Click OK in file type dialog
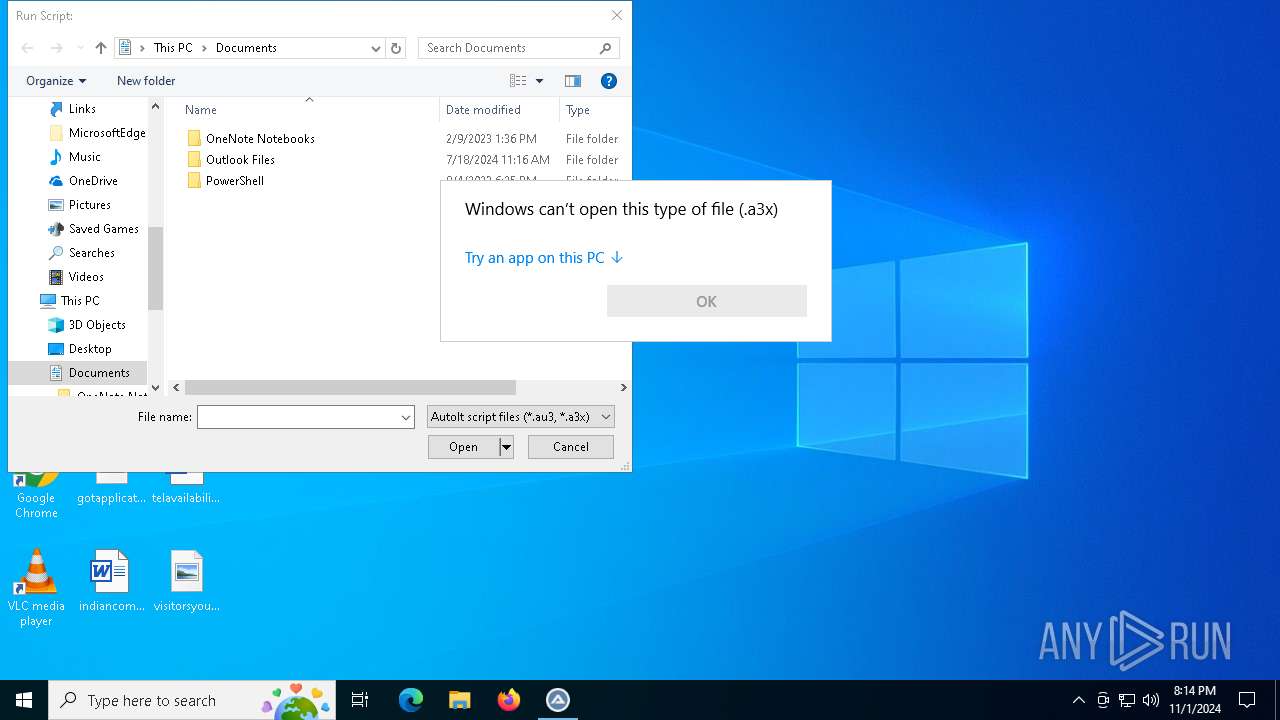This screenshot has width=1280, height=720. point(707,301)
